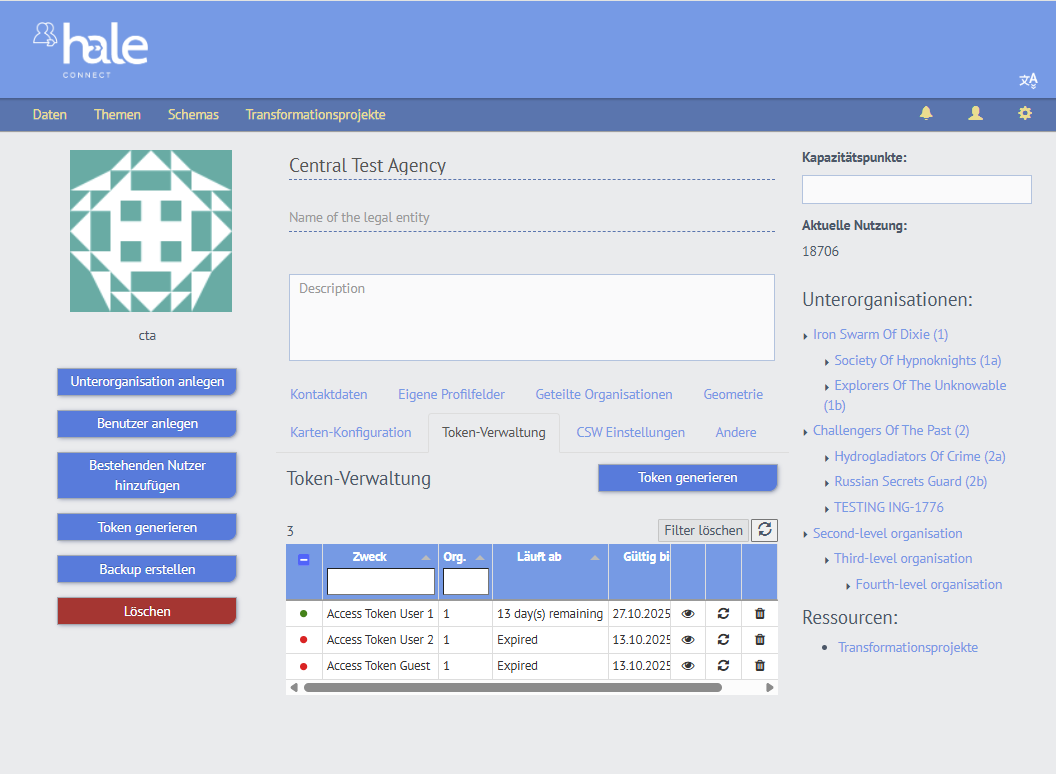Toggle the select-all checkbox in table header
The image size is (1056, 774).
[304, 560]
